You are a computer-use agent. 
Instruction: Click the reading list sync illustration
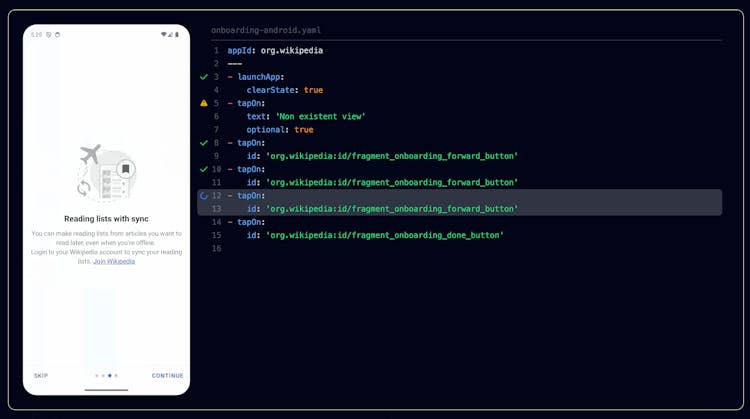(x=106, y=173)
